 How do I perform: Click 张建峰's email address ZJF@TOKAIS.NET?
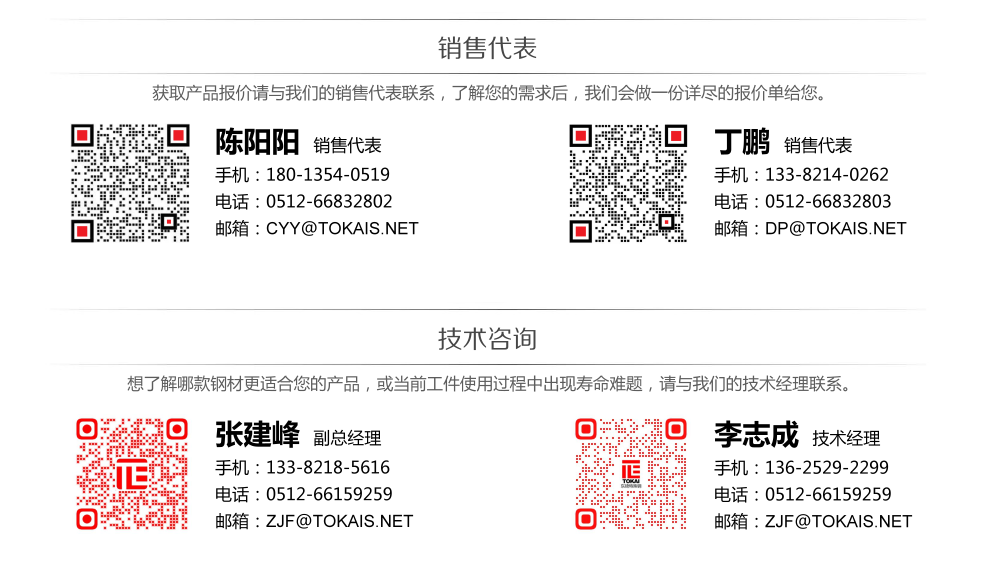339,521
